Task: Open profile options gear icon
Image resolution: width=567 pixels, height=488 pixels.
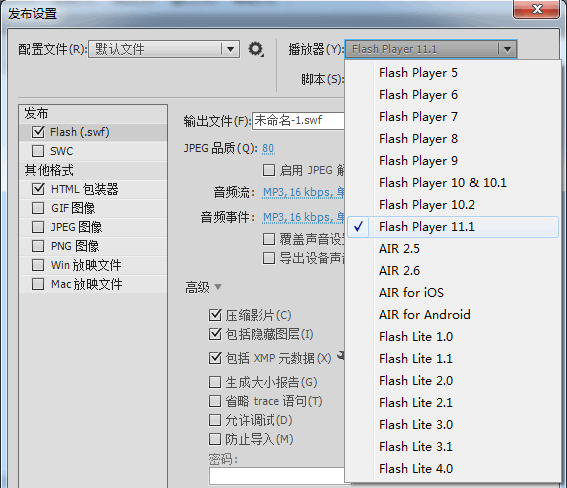Action: 256,49
